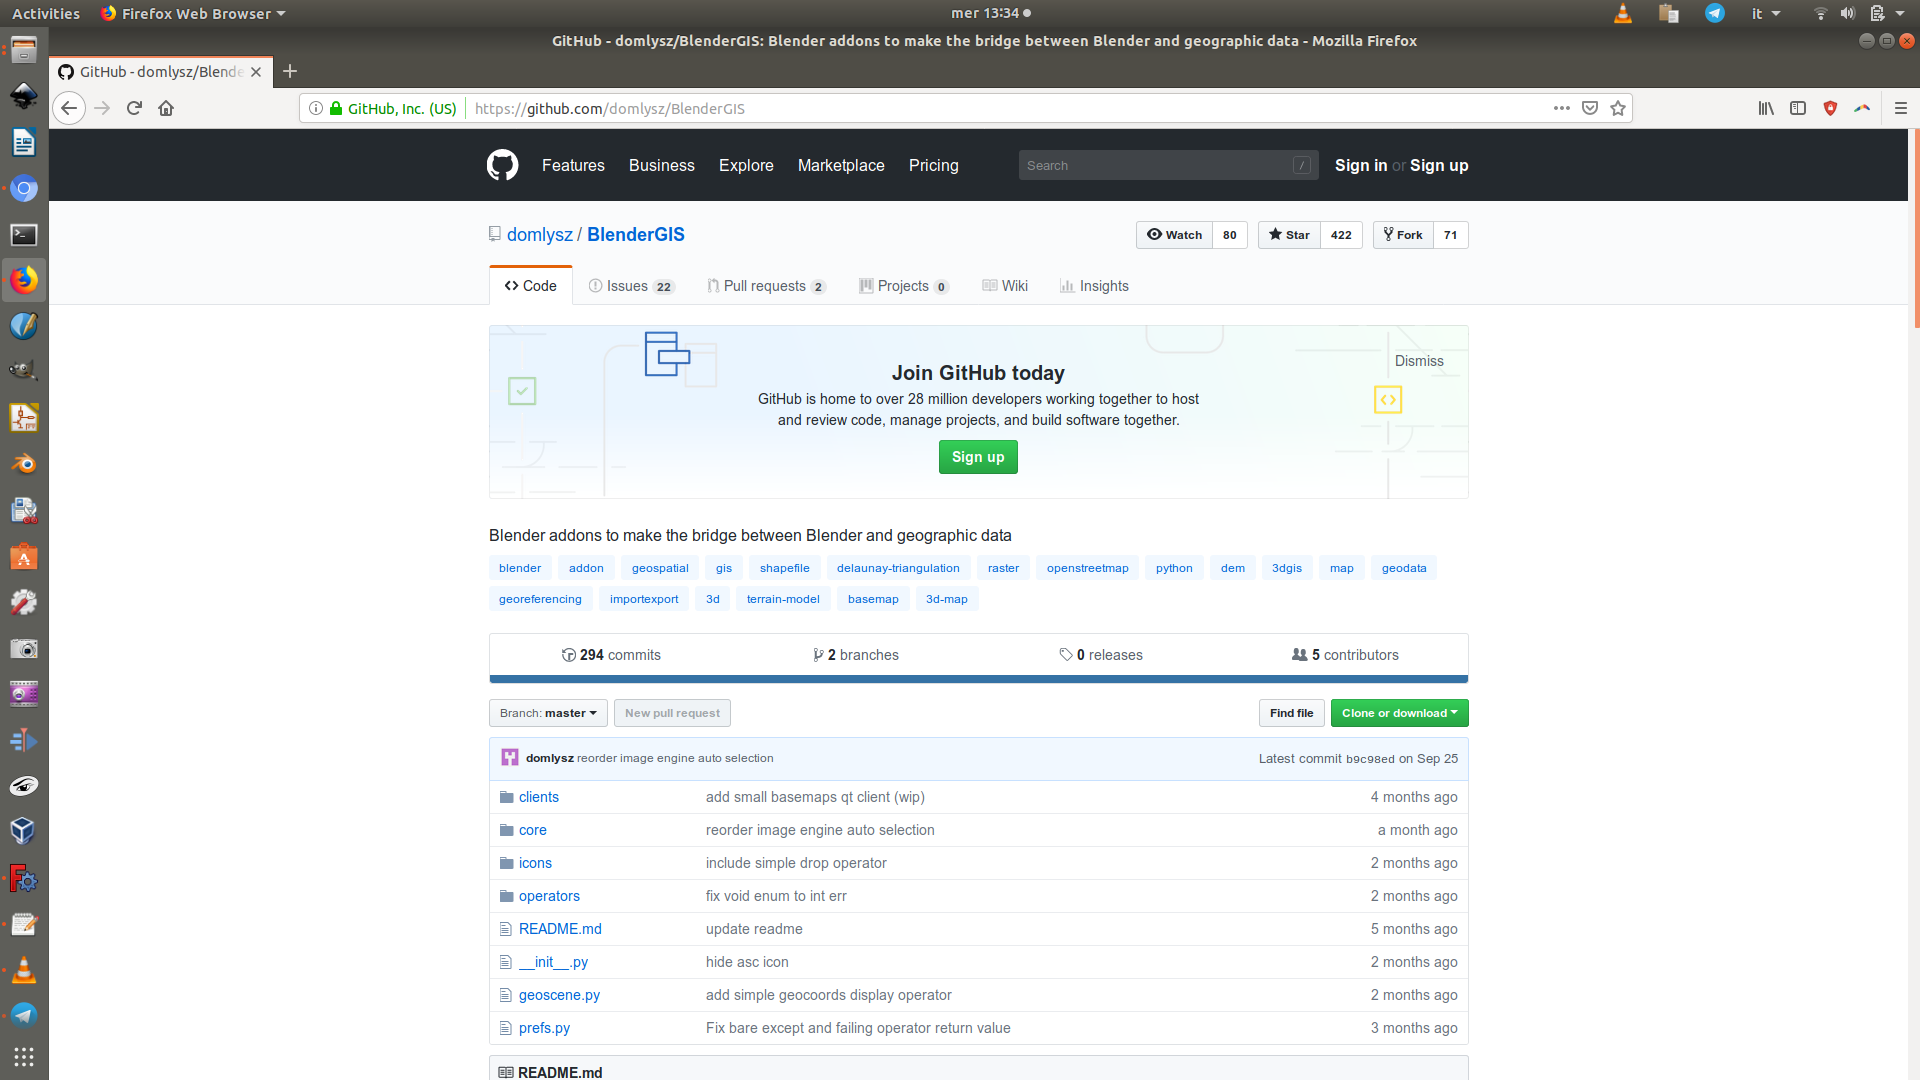1920x1080 pixels.
Task: Open Firefox hamburger menu
Action: click(x=1901, y=108)
